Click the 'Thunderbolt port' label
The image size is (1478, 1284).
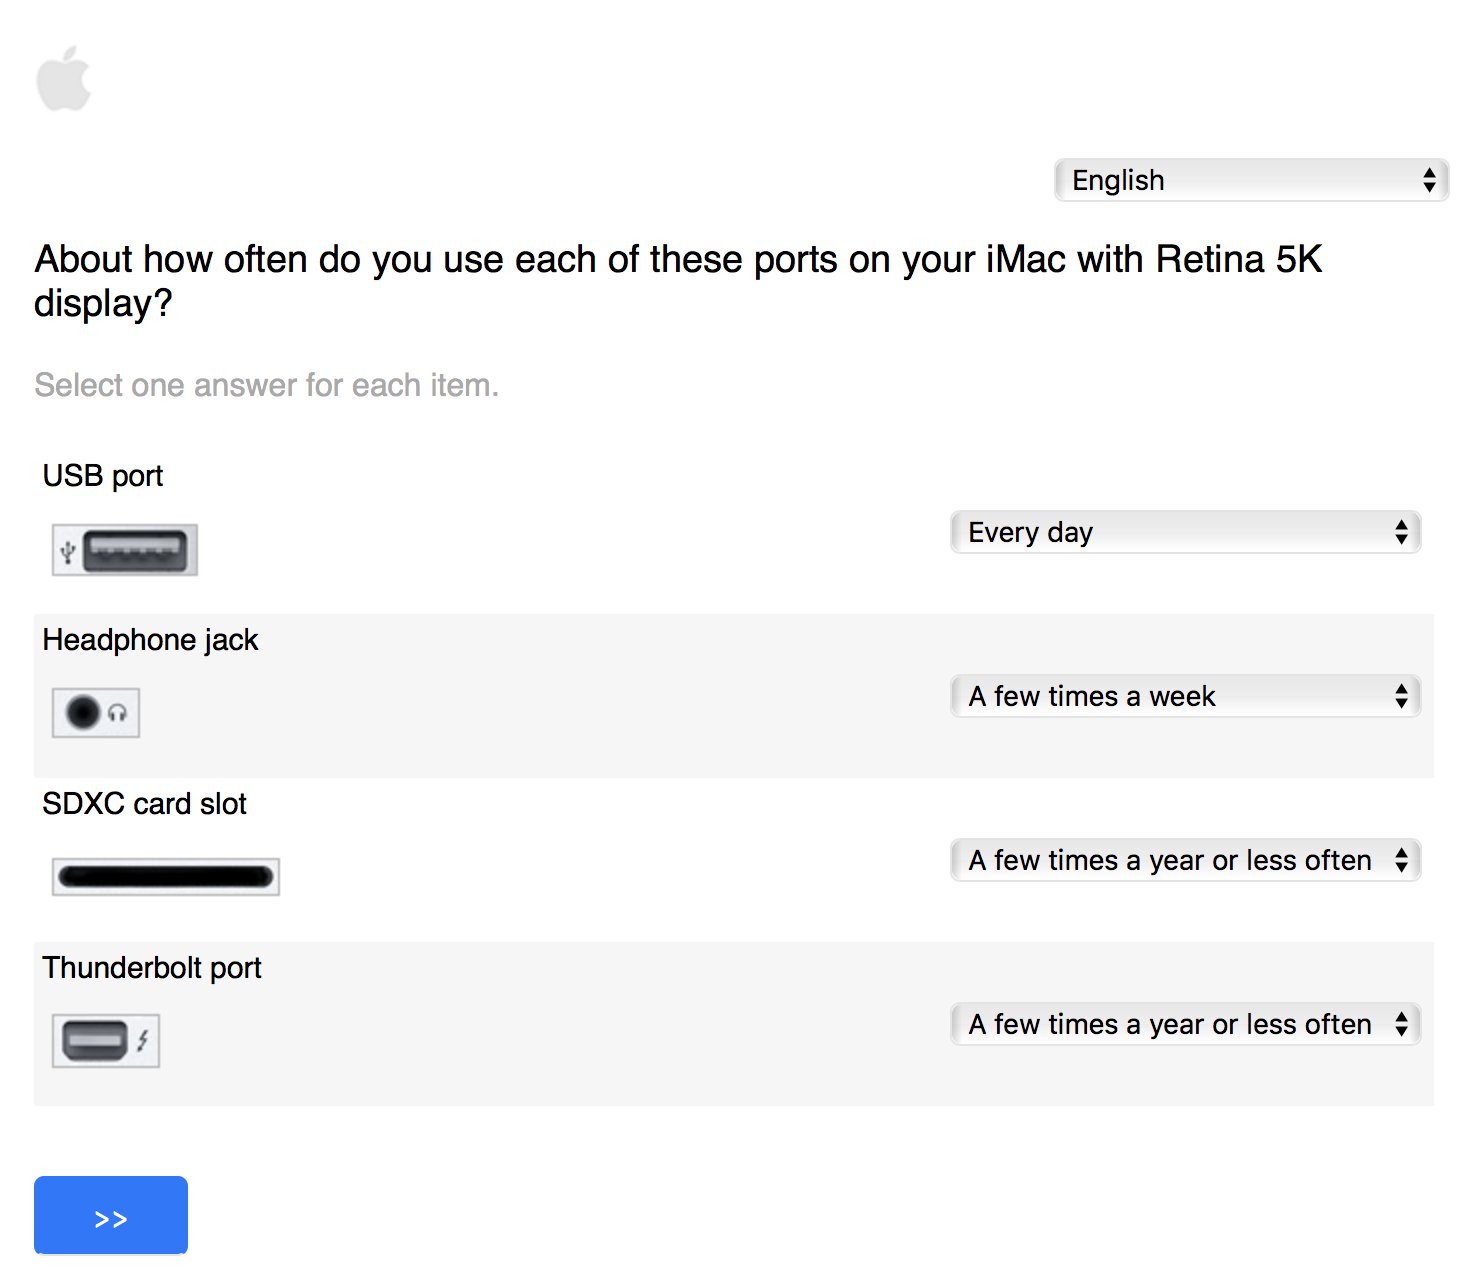click(x=152, y=968)
